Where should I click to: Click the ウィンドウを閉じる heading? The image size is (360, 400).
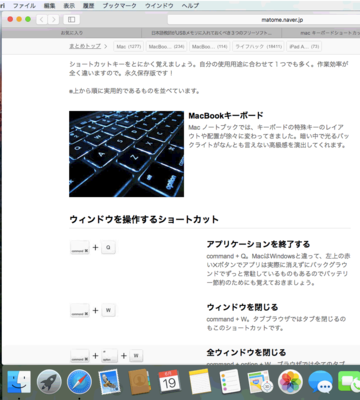click(242, 307)
